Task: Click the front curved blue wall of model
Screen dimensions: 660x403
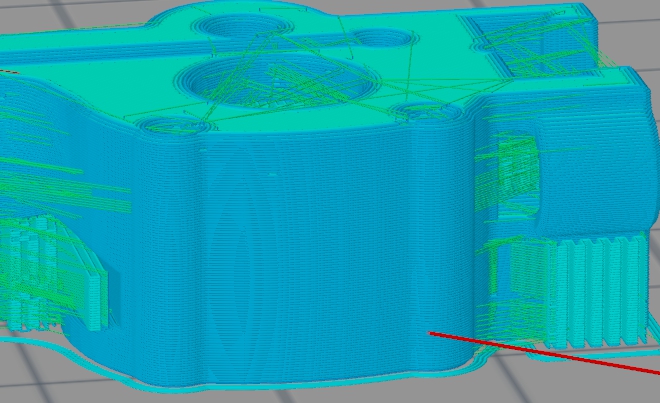Action: [300, 260]
